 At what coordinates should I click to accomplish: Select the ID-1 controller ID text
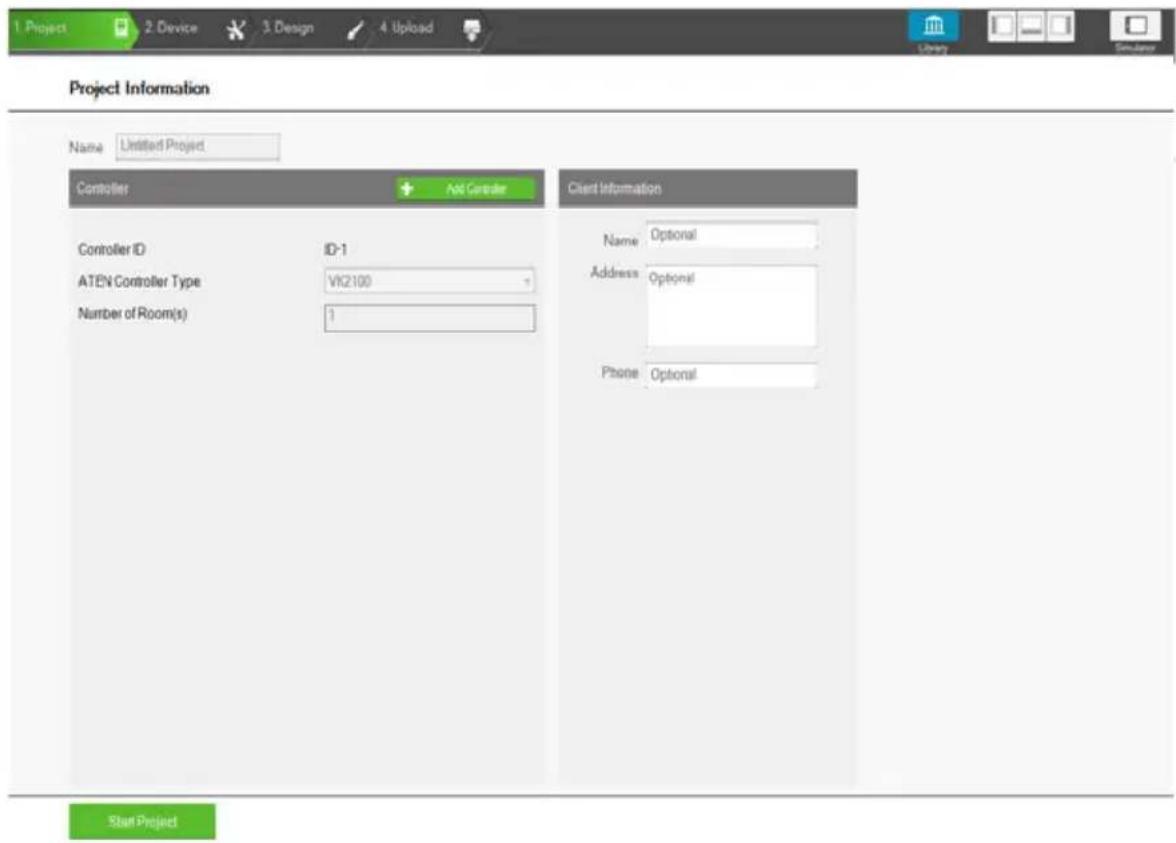pos(335,250)
